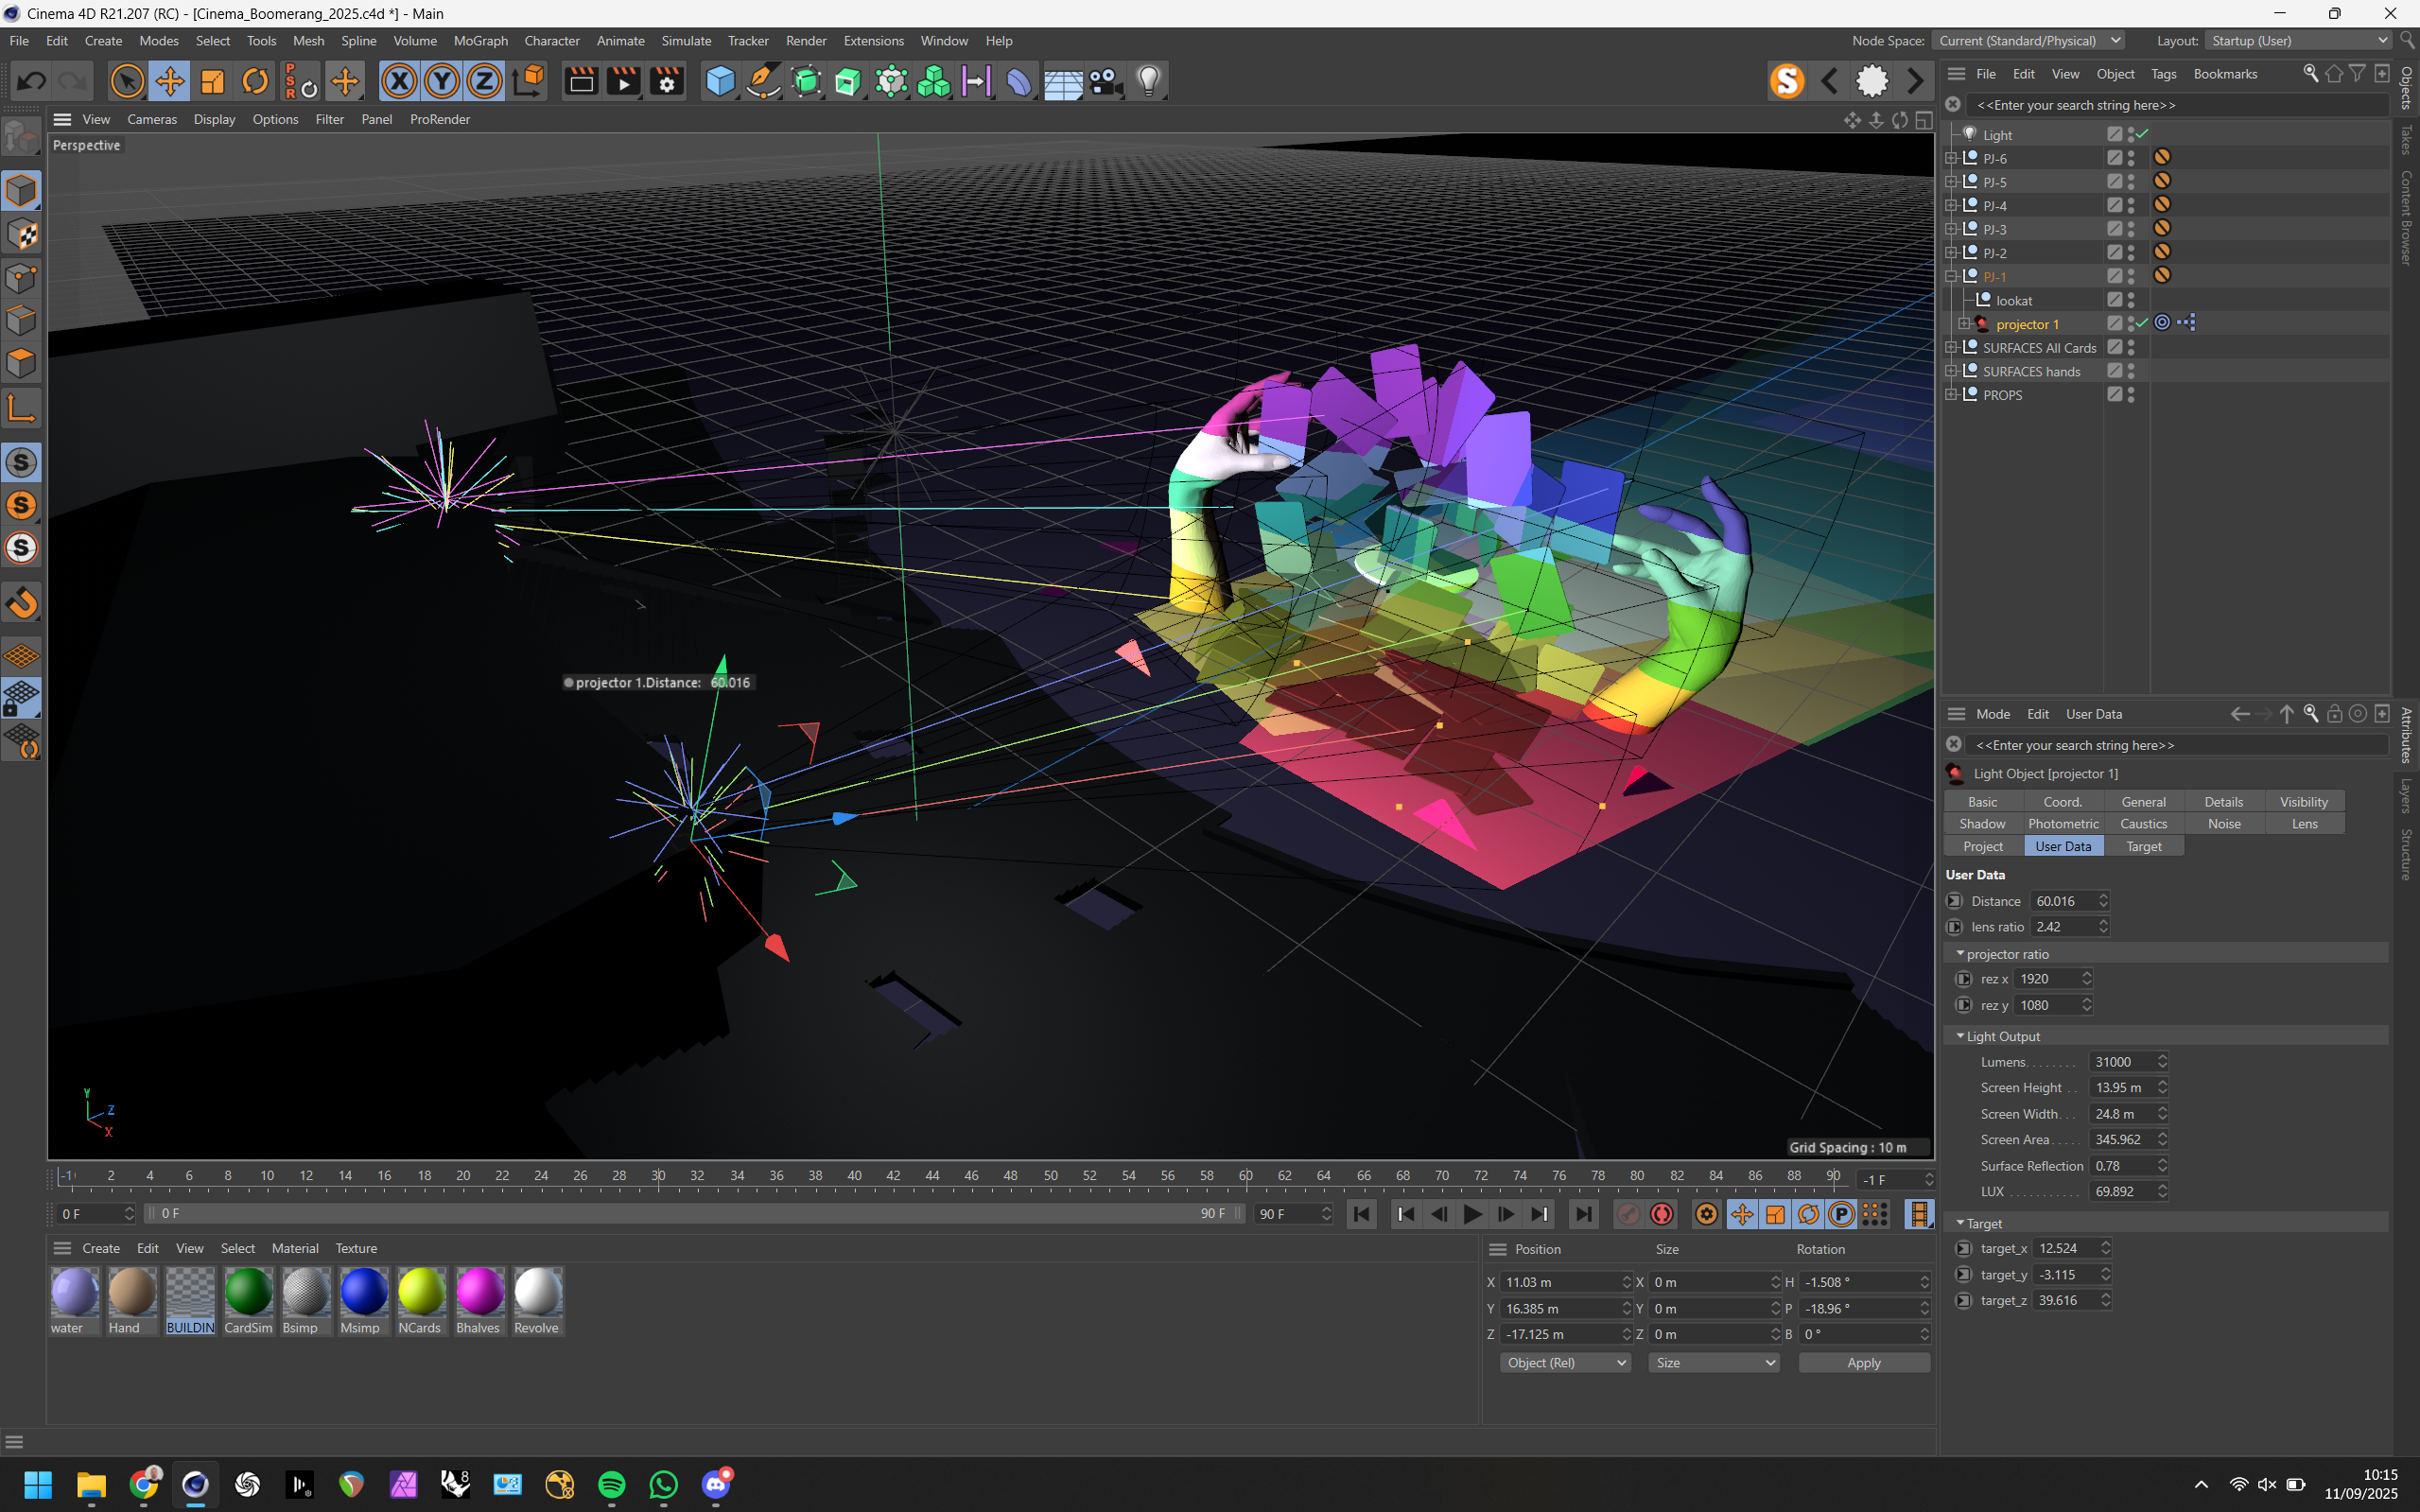This screenshot has height=1512, width=2420.
Task: Open the MoGraph menu
Action: pos(480,41)
